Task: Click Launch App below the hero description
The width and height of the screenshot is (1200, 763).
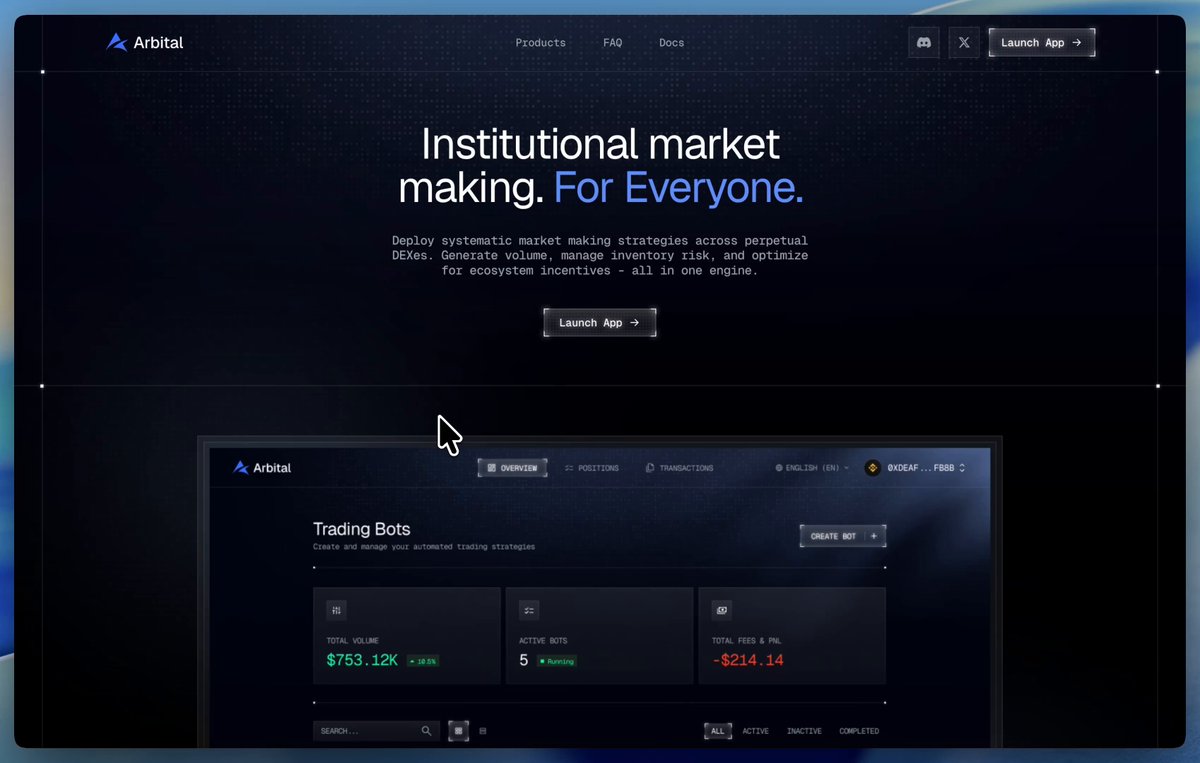Action: click(600, 323)
